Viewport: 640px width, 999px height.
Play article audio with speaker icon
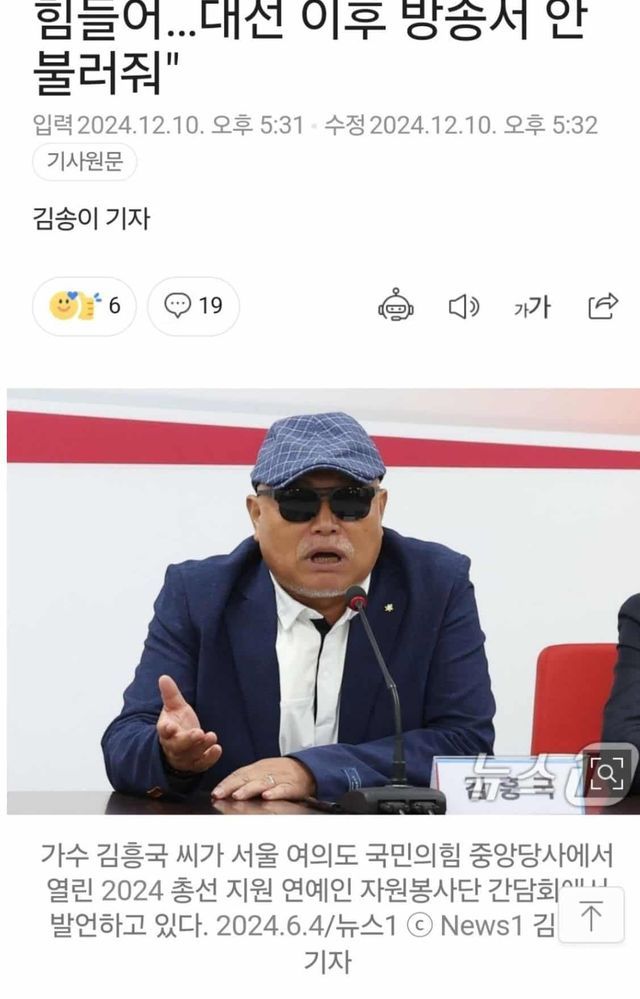(x=464, y=307)
